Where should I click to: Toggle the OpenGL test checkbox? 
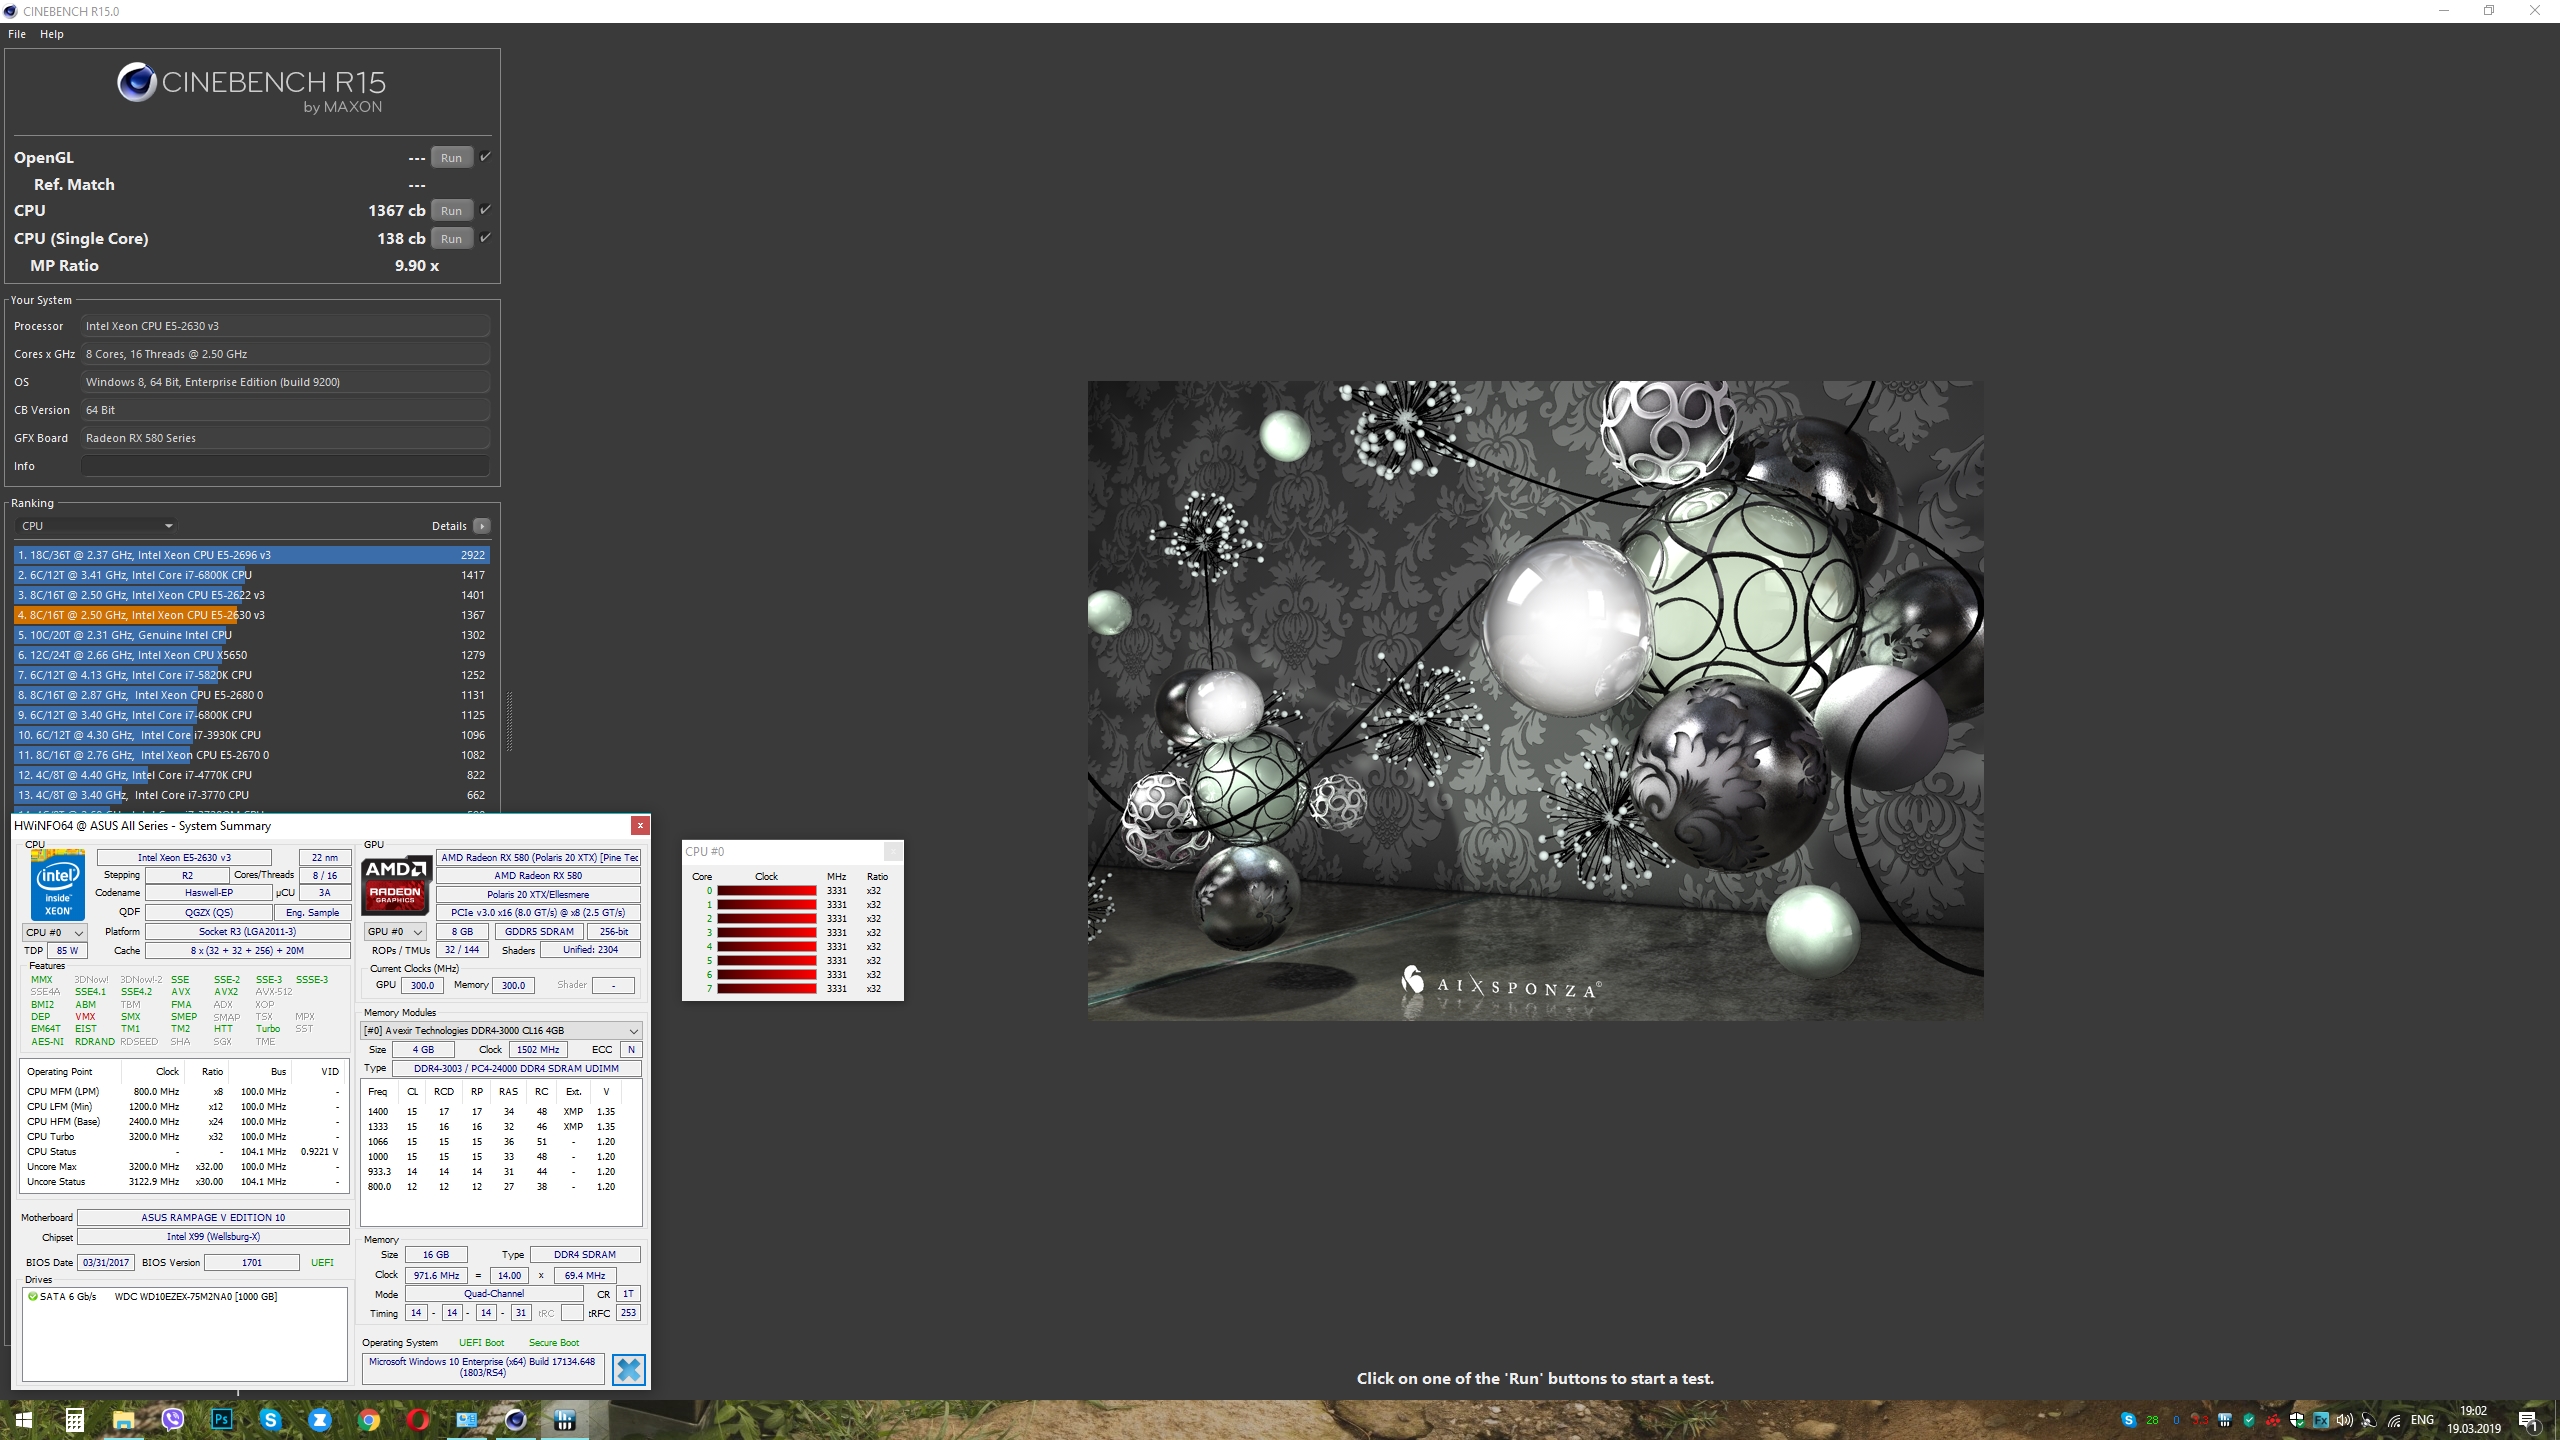click(485, 157)
